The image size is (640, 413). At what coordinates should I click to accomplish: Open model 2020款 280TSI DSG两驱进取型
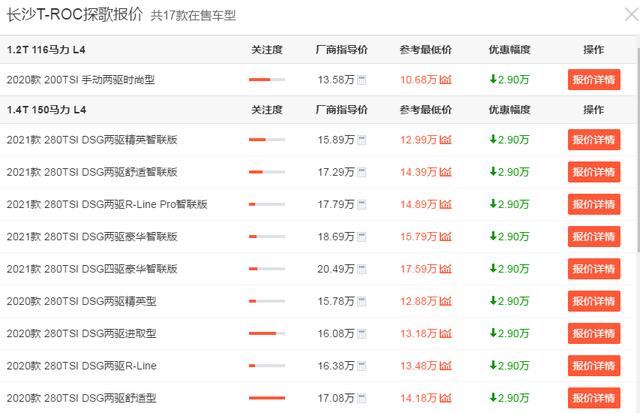click(x=82, y=334)
